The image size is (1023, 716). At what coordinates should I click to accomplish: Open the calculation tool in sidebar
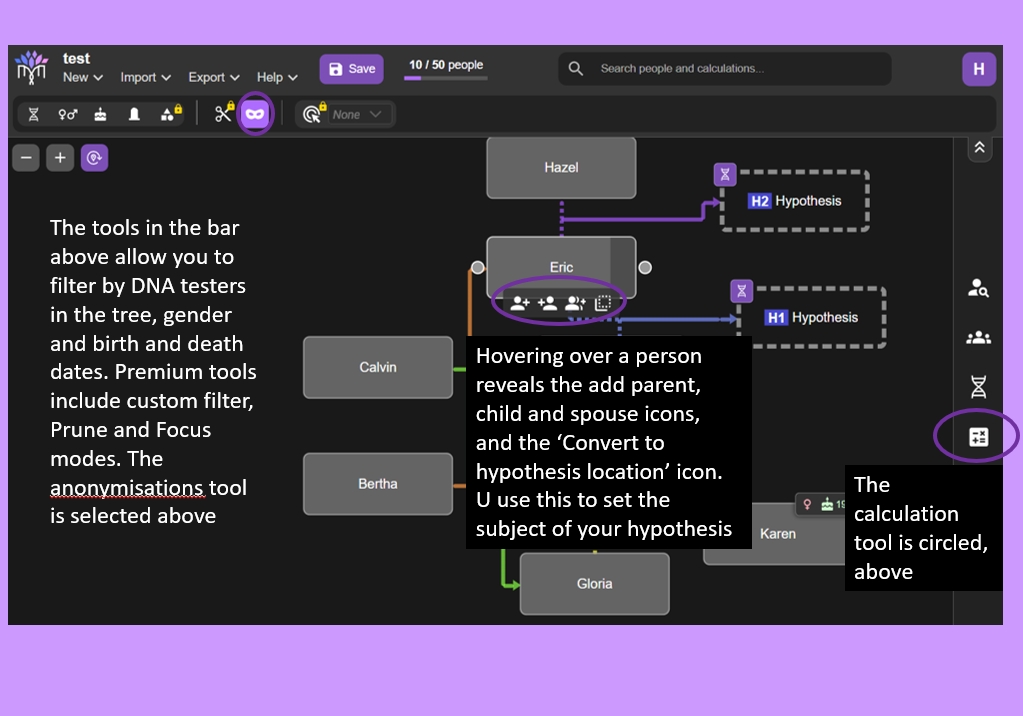[978, 437]
